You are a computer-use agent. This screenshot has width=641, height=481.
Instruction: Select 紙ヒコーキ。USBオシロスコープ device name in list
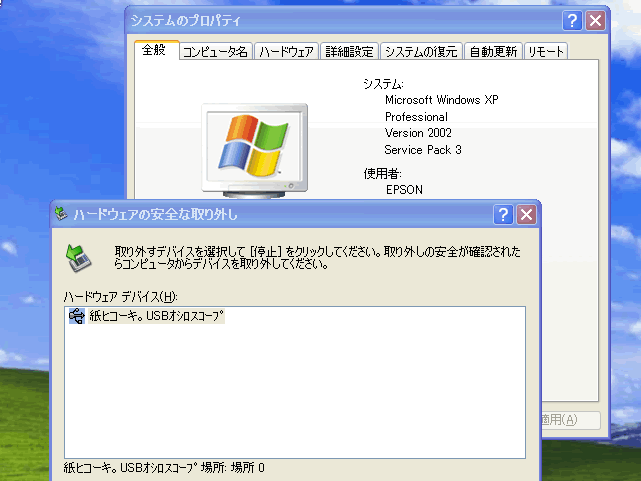point(157,317)
